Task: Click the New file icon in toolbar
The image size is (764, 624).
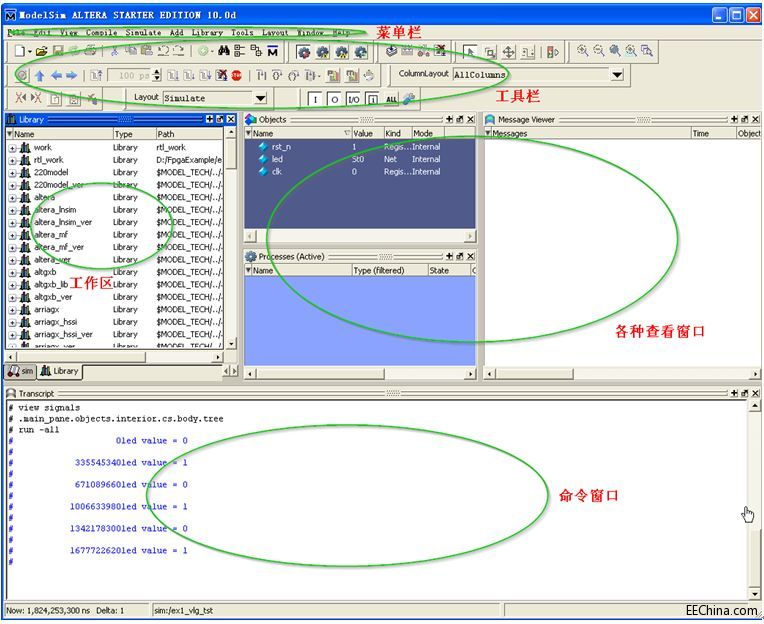Action: (19, 51)
